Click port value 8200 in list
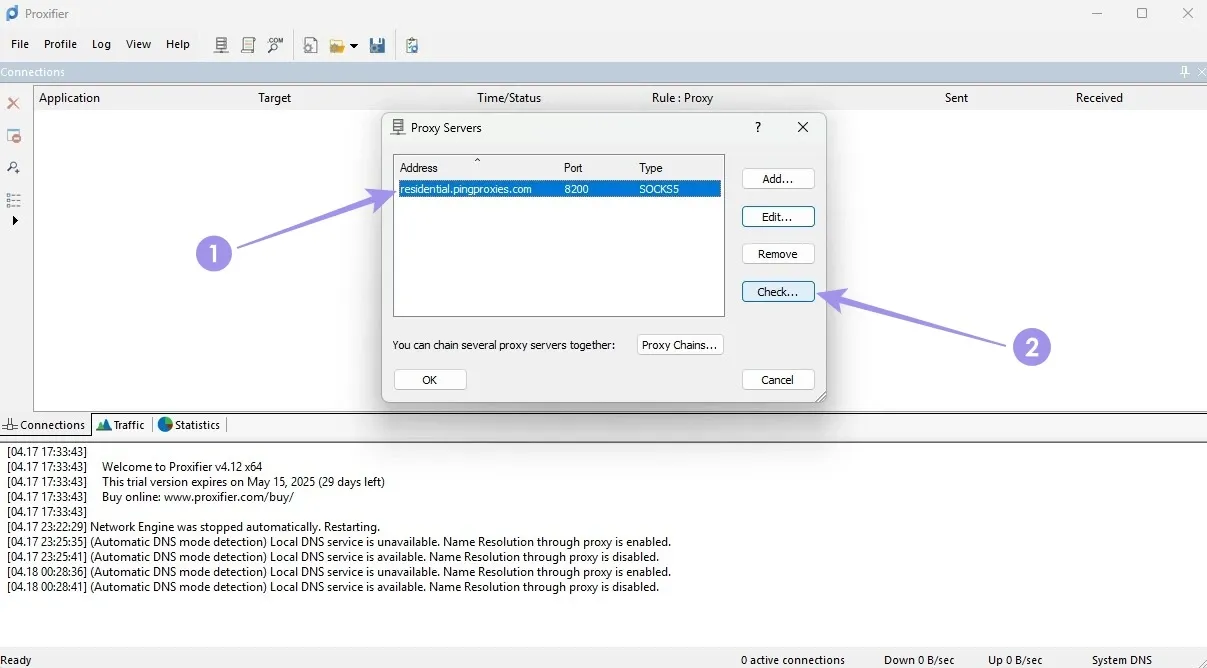This screenshot has width=1207, height=668. (x=576, y=189)
